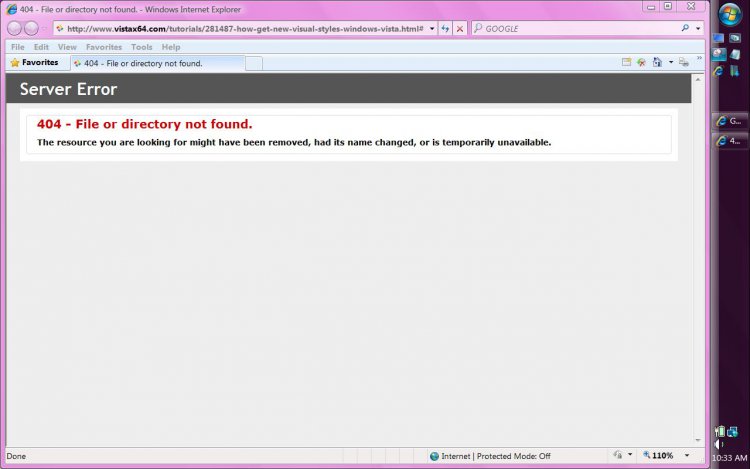Click 'Server Error' heading
The height and width of the screenshot is (469, 750).
[x=68, y=89]
